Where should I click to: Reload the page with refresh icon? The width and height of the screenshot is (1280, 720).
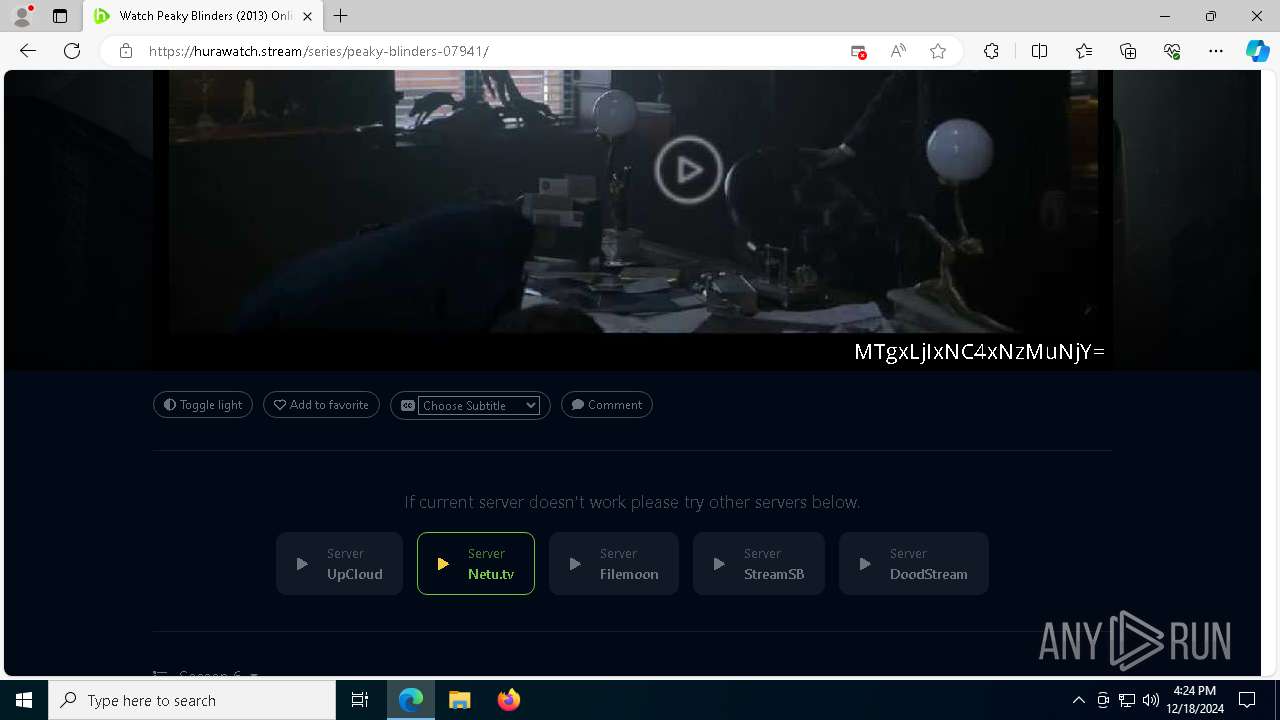pyautogui.click(x=72, y=51)
